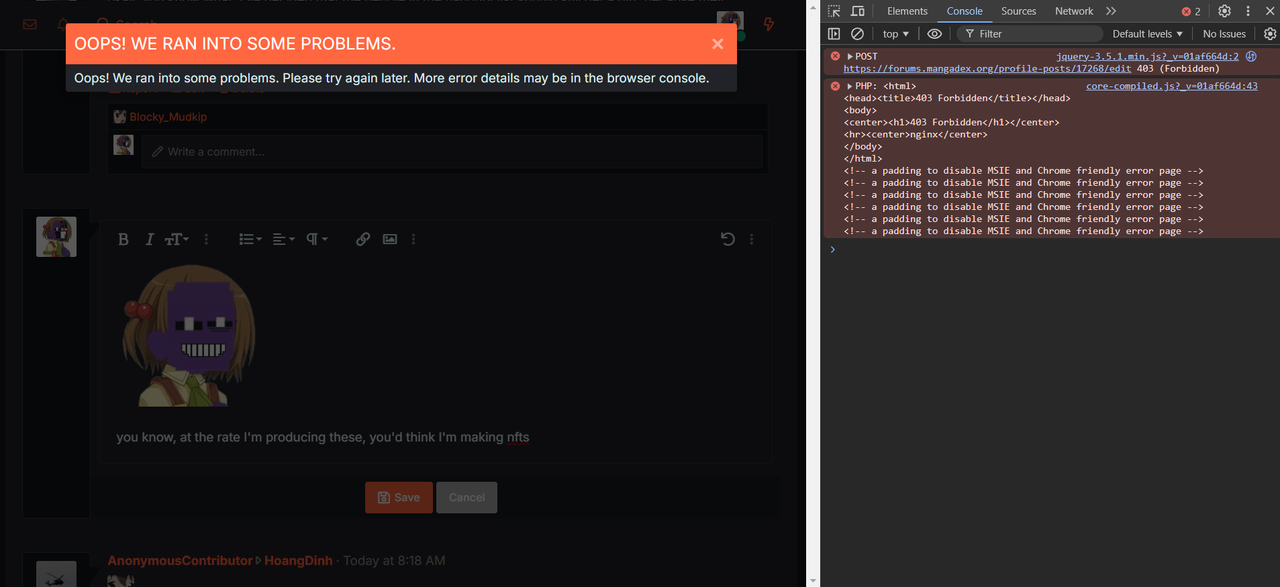Viewport: 1280px width, 587px height.
Task: Save the edited profile post
Action: (398, 497)
